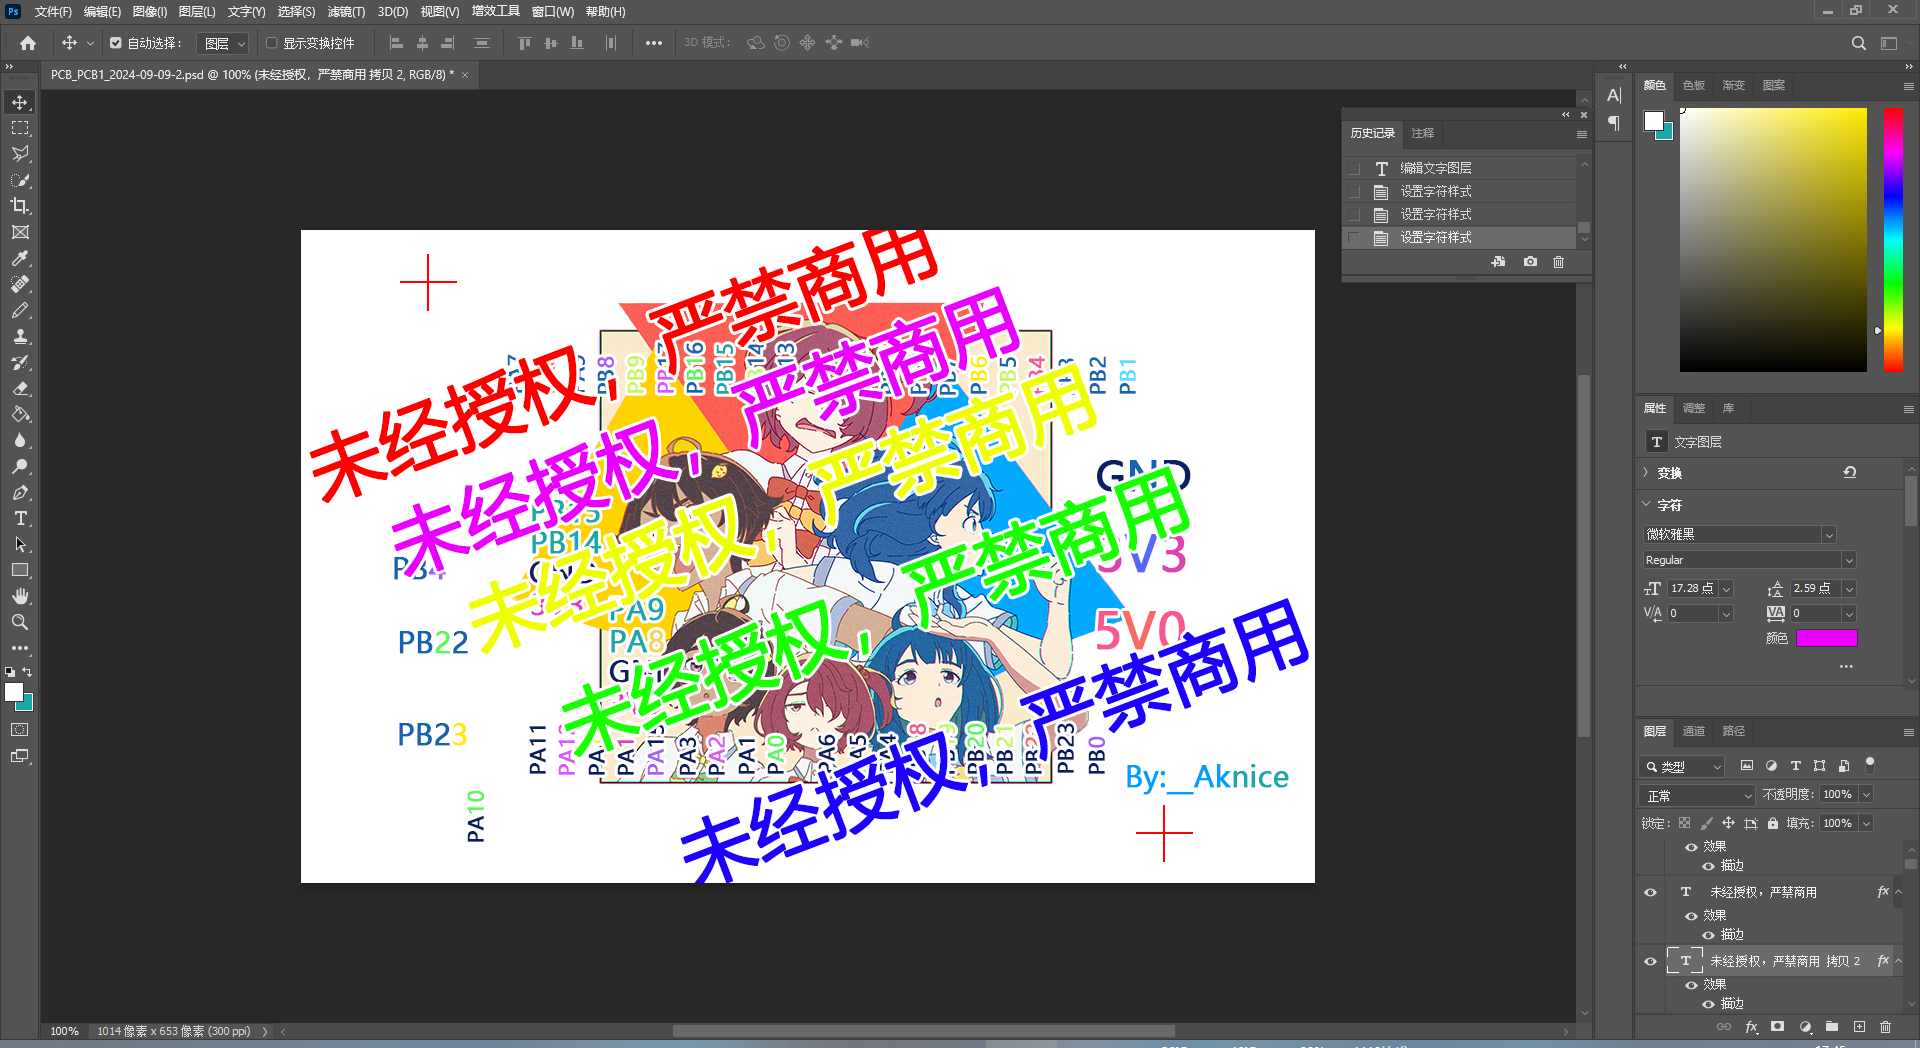Screen dimensions: 1920x1048
Task: Toggle the pixel layer filter in Layers panel
Action: pyautogui.click(x=1747, y=766)
